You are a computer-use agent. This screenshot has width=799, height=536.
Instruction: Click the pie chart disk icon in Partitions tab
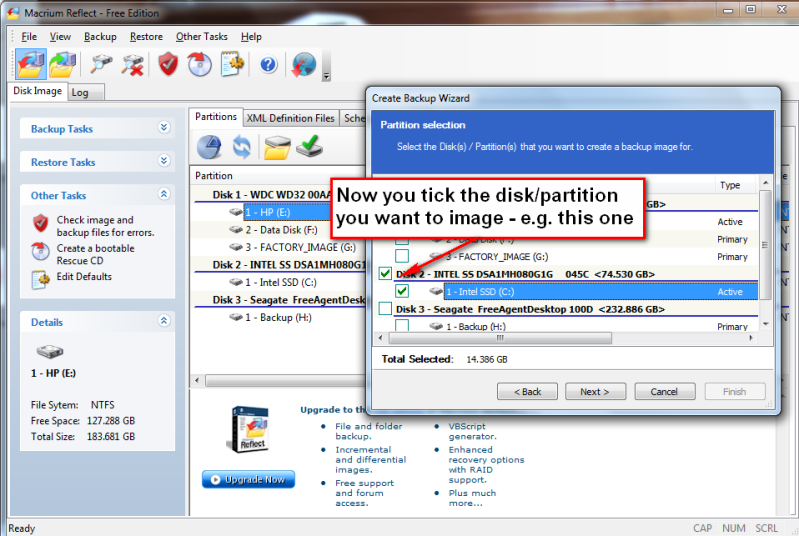pos(209,147)
